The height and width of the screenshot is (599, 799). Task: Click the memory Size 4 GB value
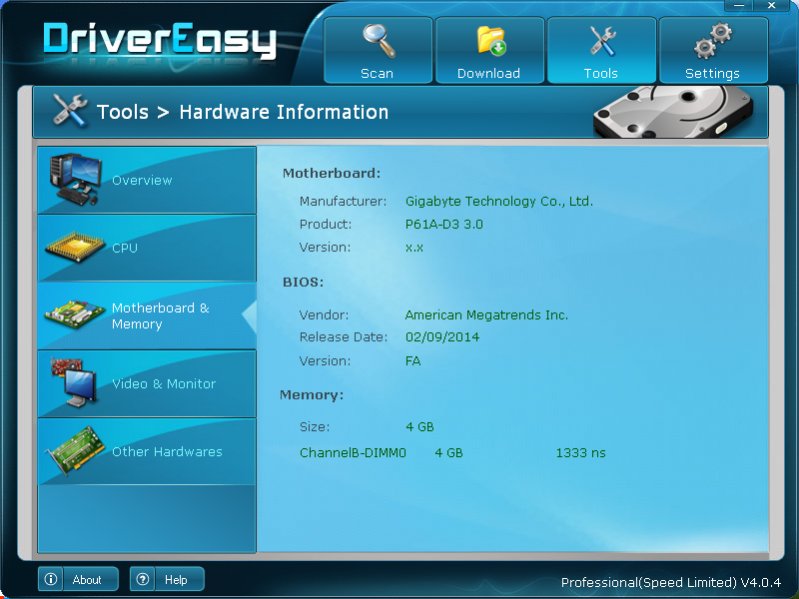[x=419, y=426]
